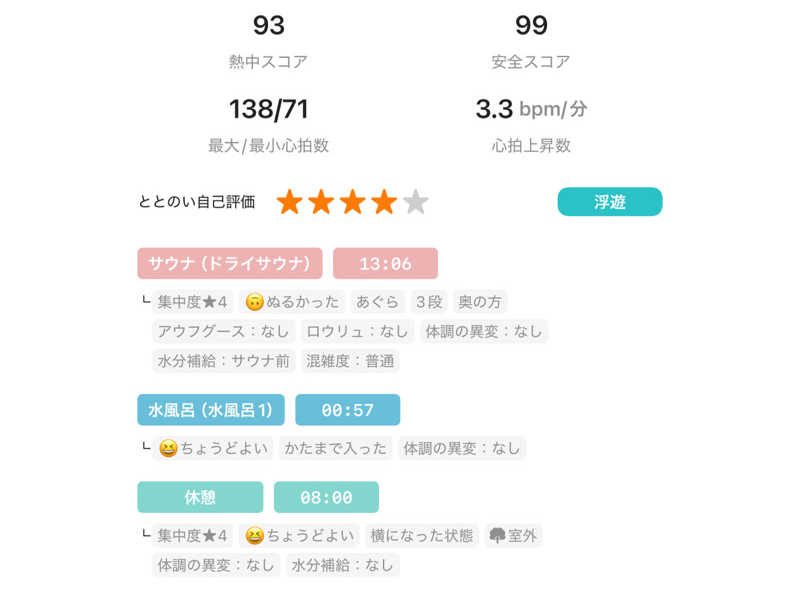The image size is (800, 600).
Task: Select the 水風呂 (水風呂1) section label
Action: tap(211, 410)
